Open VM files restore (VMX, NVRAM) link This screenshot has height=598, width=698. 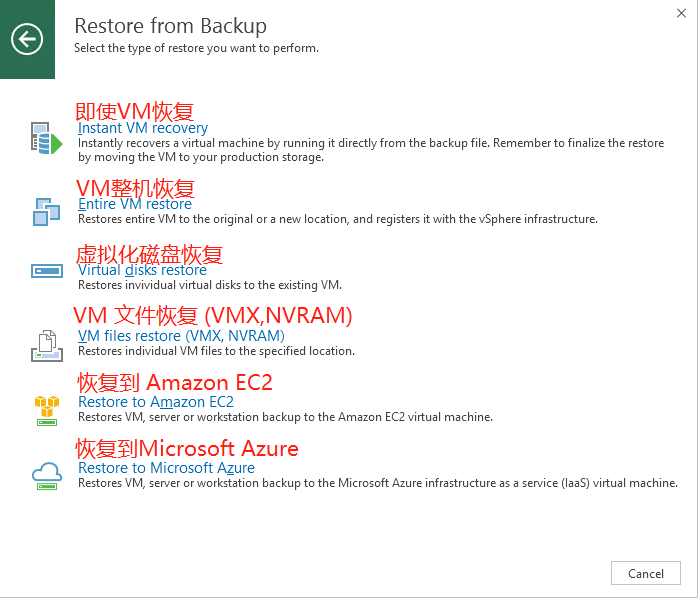coord(181,336)
